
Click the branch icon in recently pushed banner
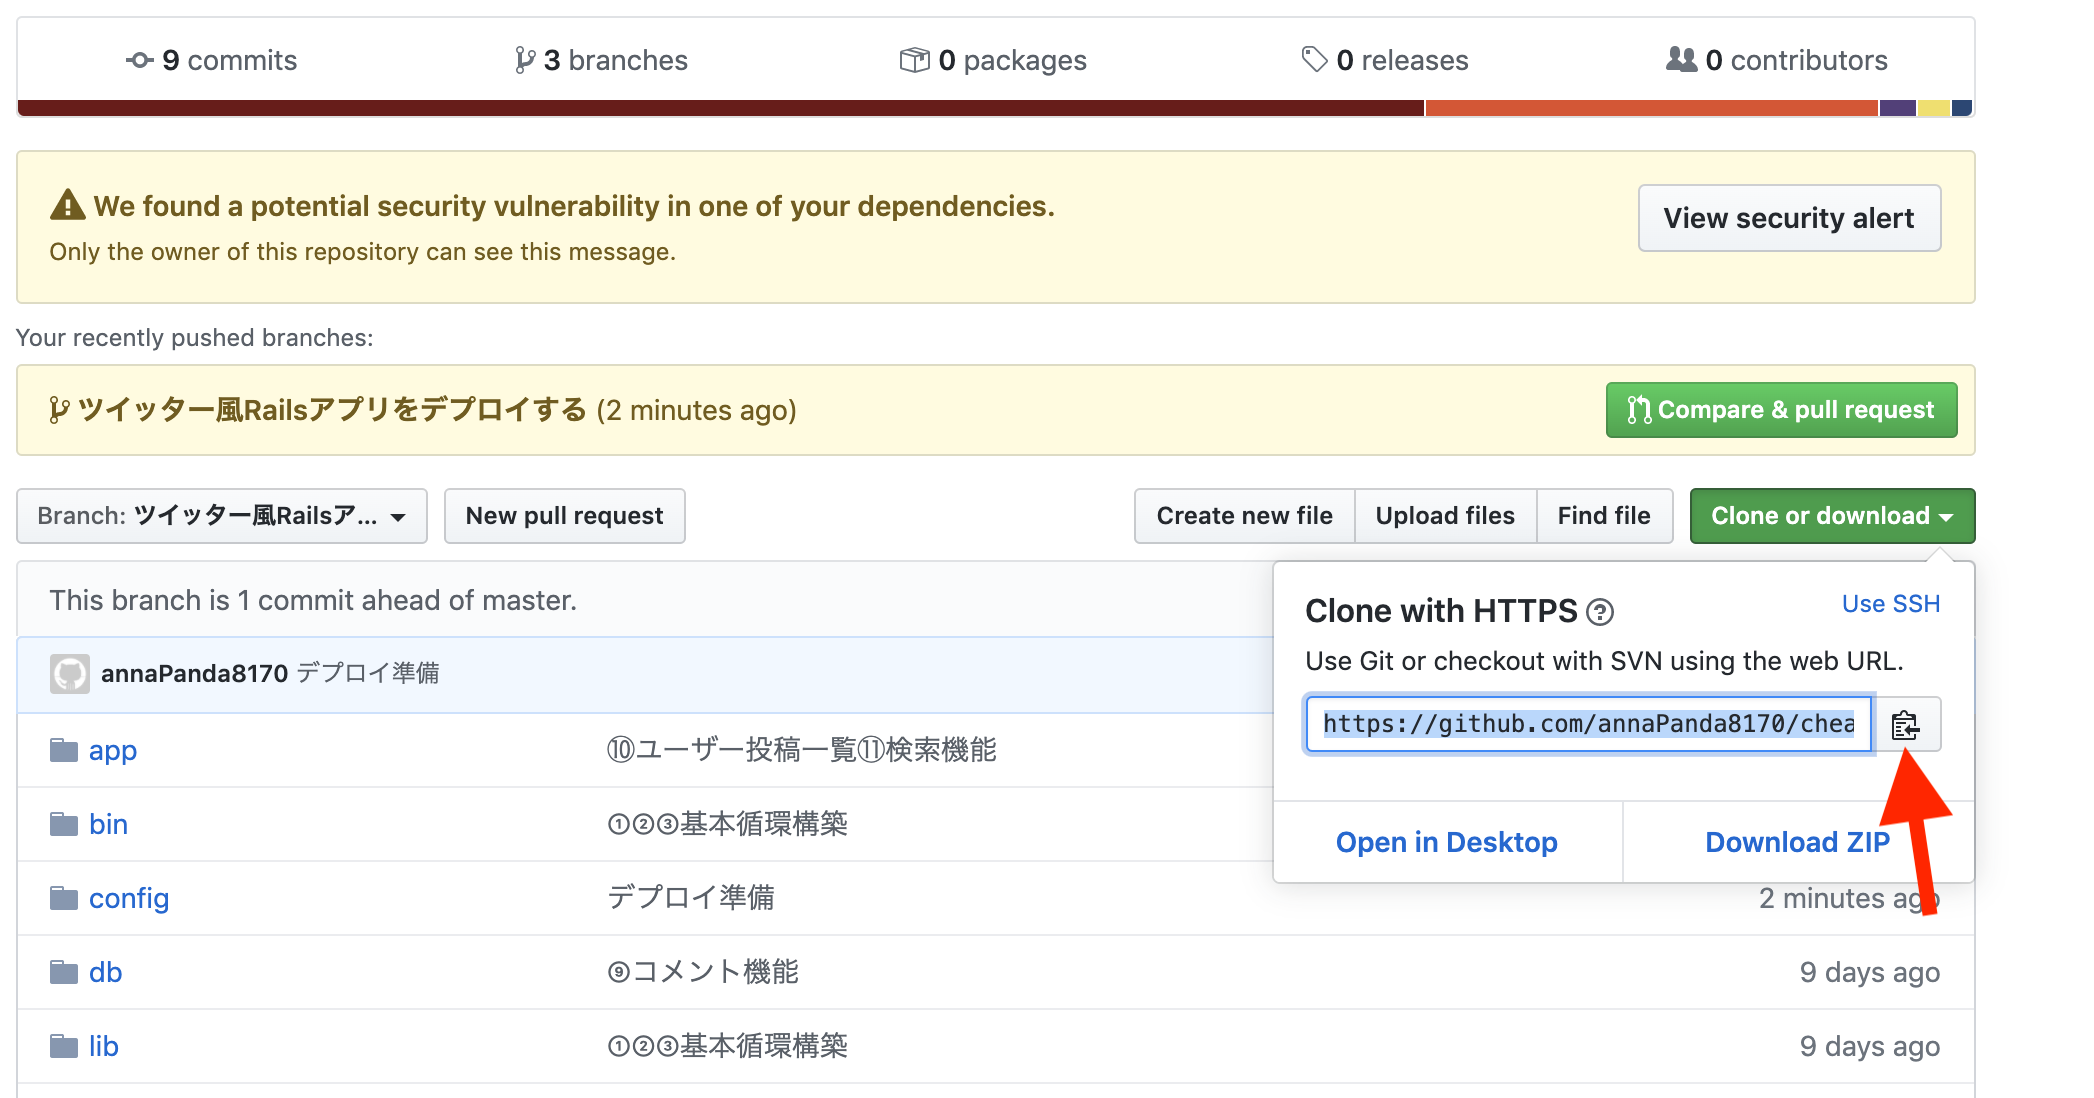coord(59,411)
